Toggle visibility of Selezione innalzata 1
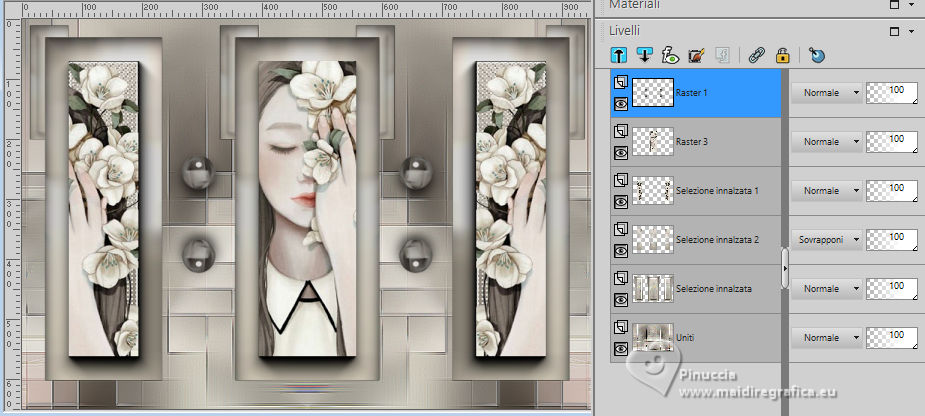The height and width of the screenshot is (416, 925). pos(621,202)
